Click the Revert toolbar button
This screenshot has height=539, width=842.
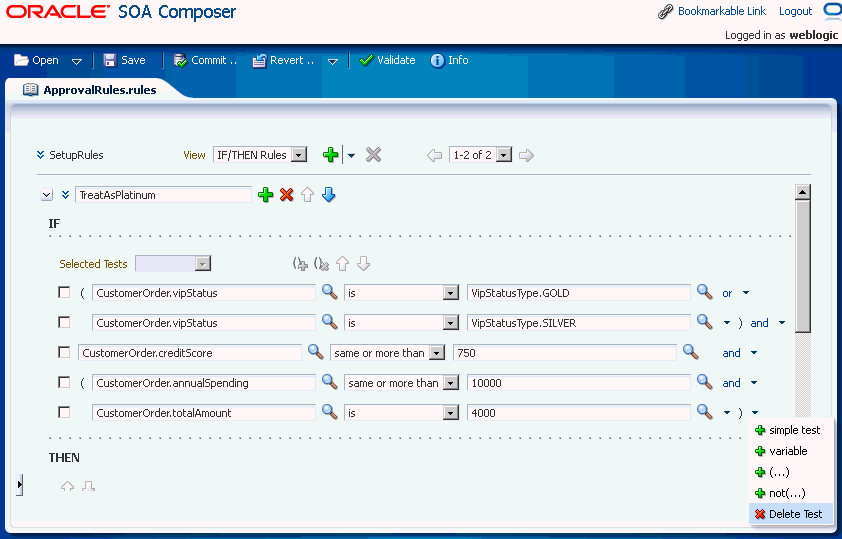point(284,60)
